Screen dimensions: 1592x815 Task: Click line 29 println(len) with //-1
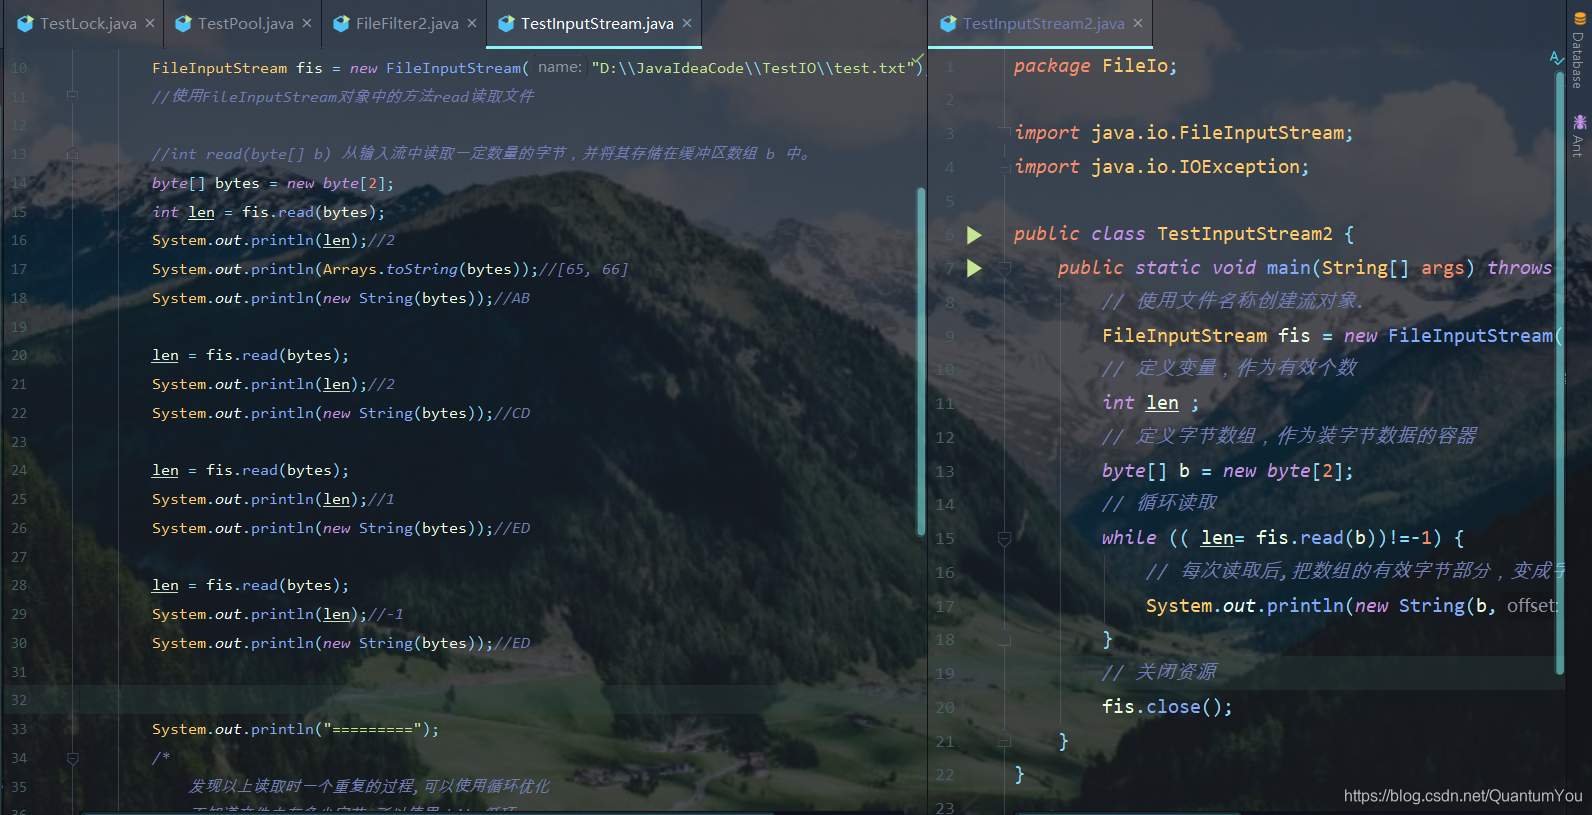[x=277, y=614]
